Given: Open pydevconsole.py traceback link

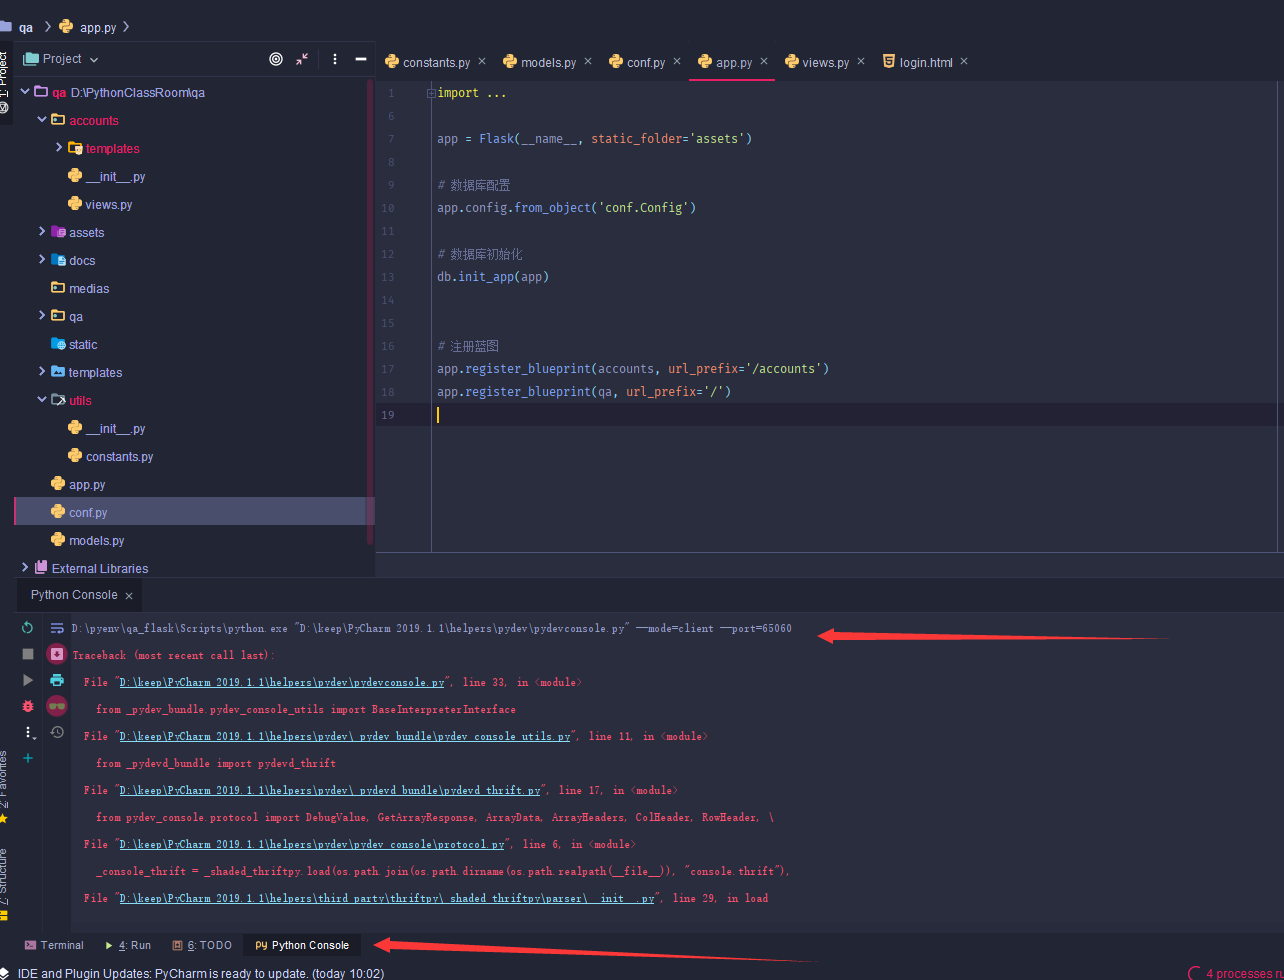Looking at the screenshot, I should pyautogui.click(x=281, y=682).
